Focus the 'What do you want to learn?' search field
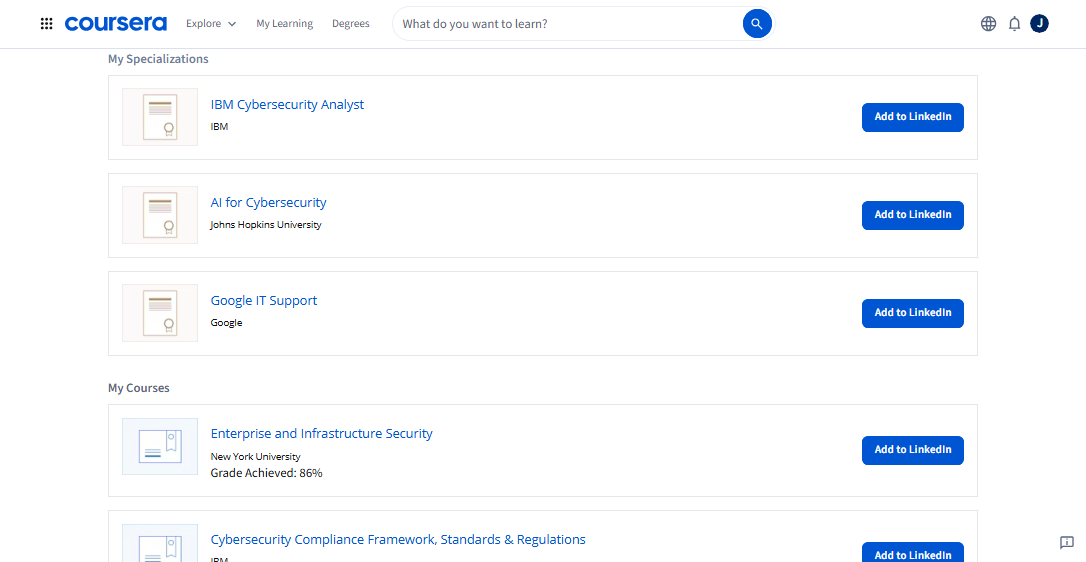This screenshot has width=1086, height=562. [565, 24]
